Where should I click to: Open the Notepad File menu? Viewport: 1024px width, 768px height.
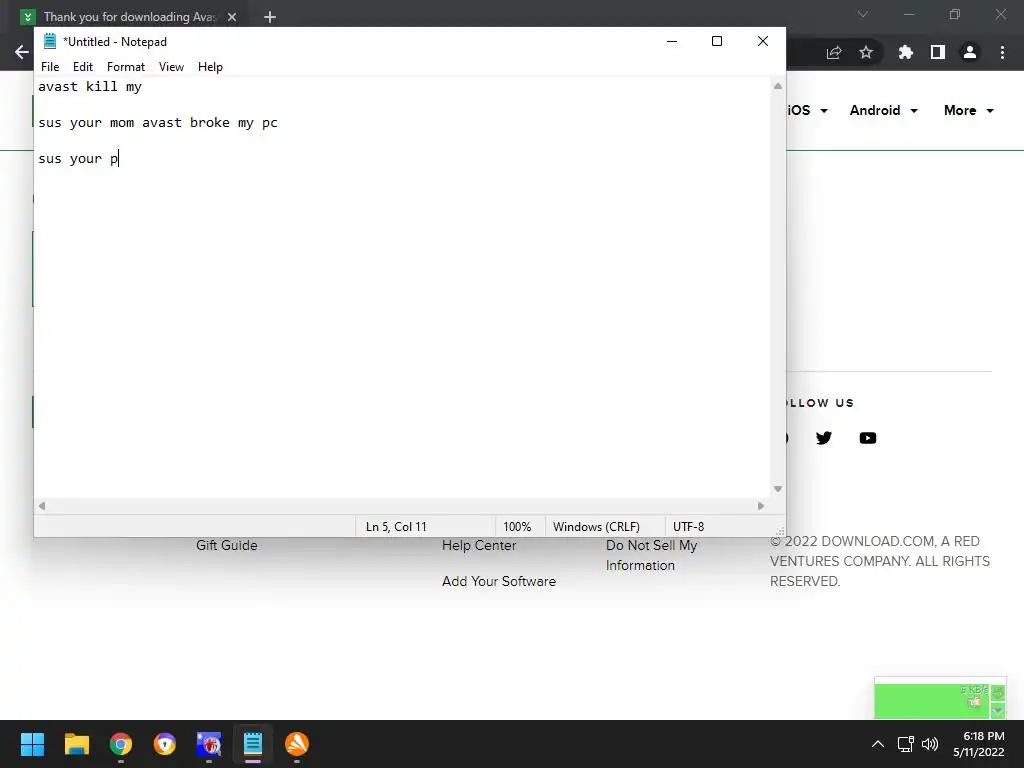[x=50, y=67]
